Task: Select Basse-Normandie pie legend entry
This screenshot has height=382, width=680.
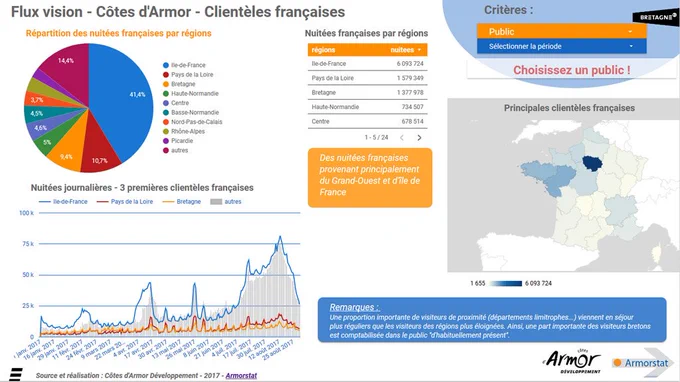Action: click(191, 112)
